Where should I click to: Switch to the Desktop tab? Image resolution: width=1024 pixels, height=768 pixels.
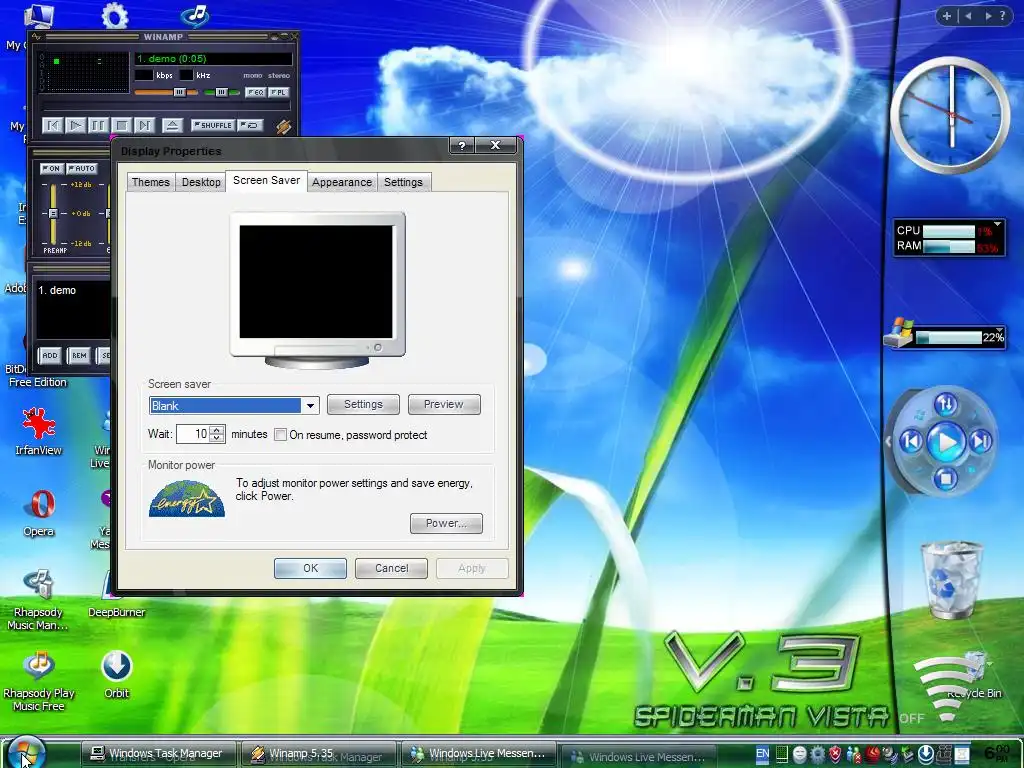coord(201,182)
